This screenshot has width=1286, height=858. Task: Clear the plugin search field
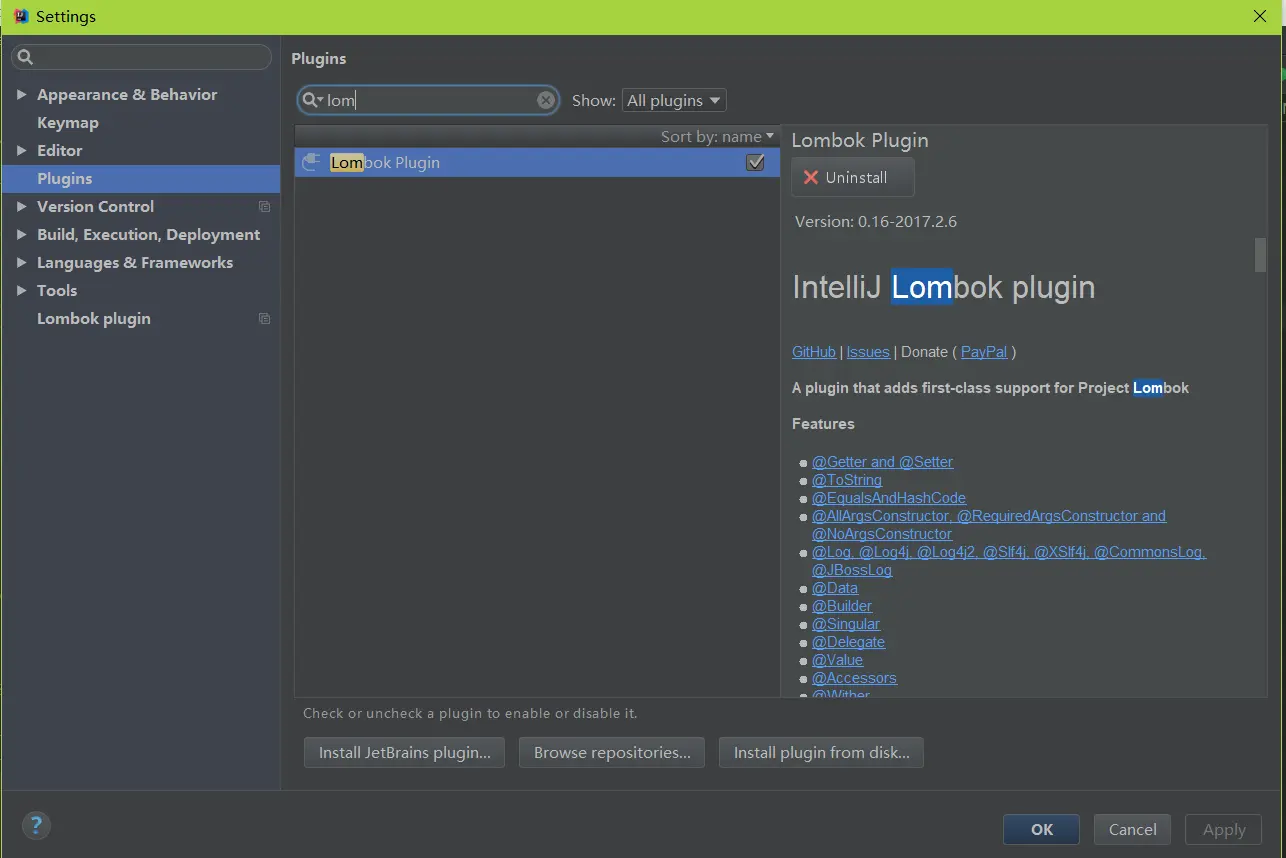(x=546, y=100)
